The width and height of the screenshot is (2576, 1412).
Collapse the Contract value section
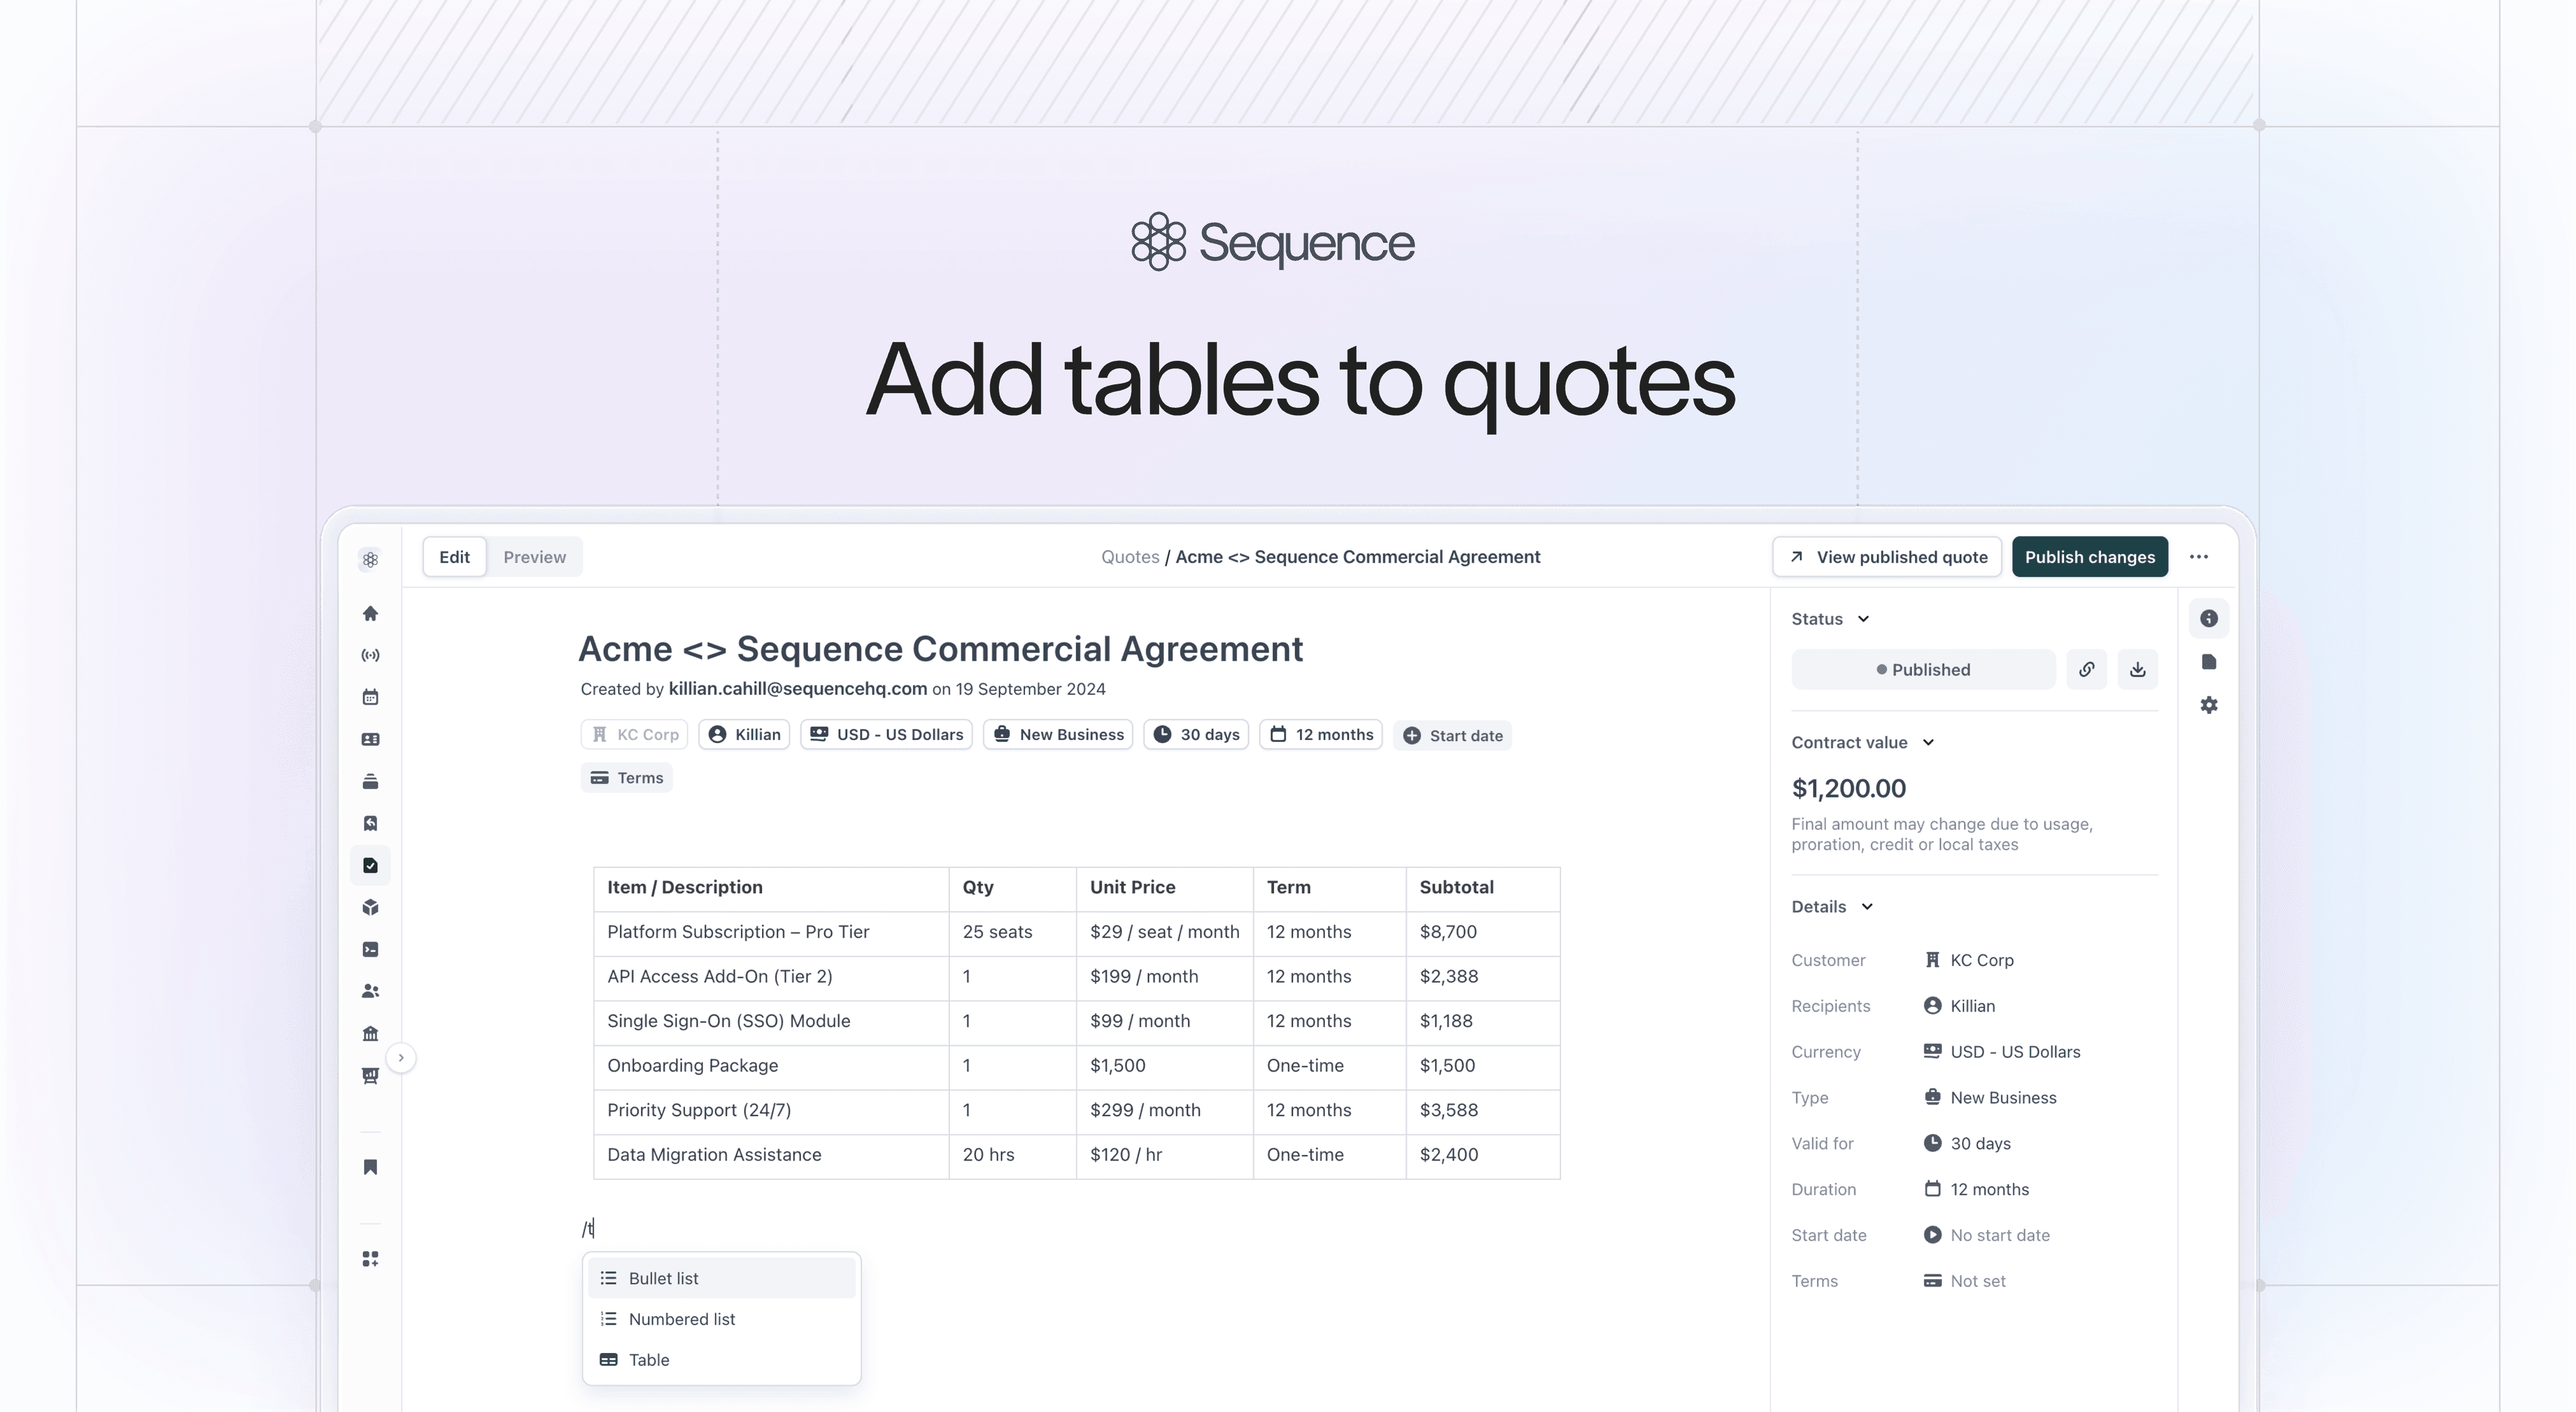tap(1928, 742)
